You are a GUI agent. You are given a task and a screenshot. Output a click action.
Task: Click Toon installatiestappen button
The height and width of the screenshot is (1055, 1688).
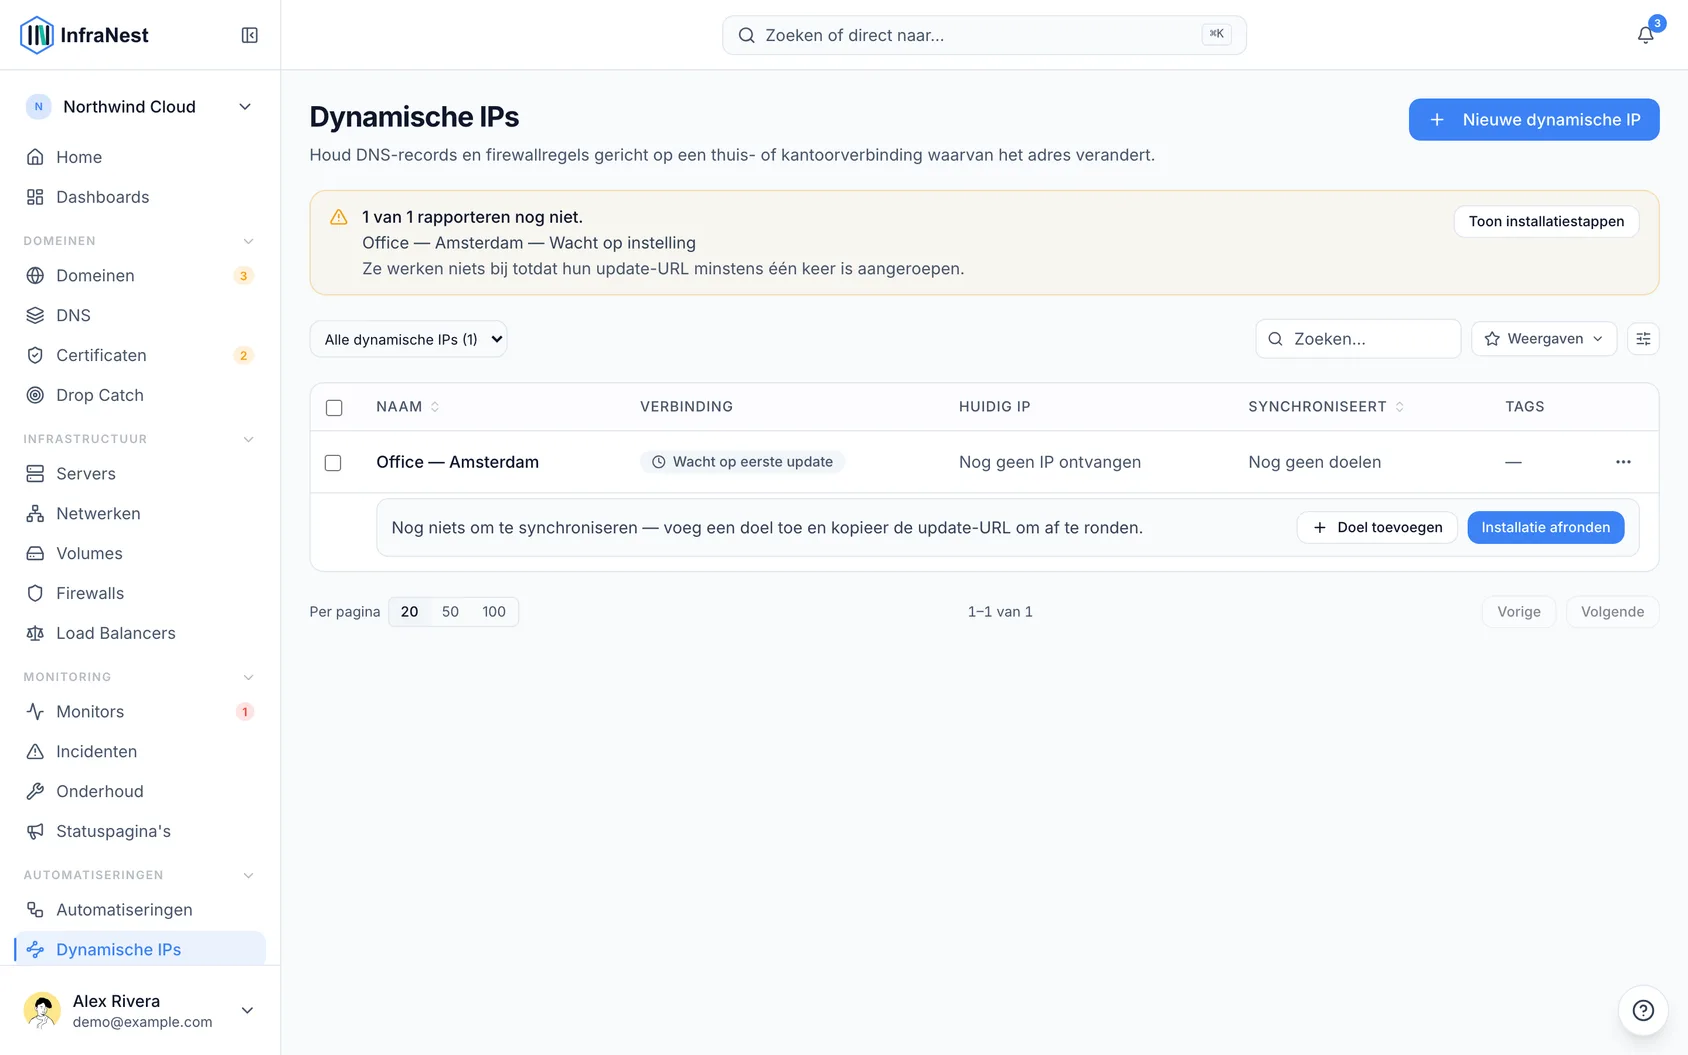(x=1546, y=221)
